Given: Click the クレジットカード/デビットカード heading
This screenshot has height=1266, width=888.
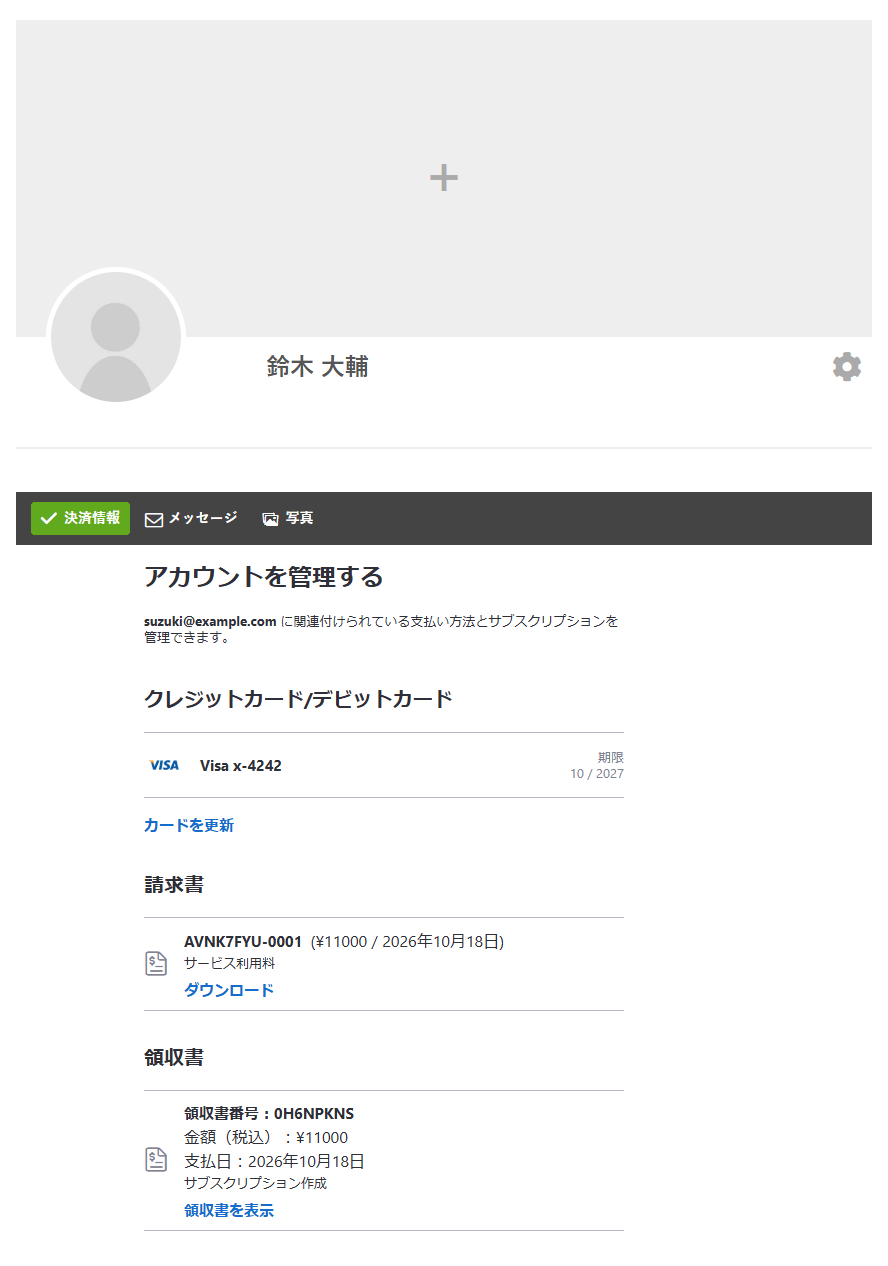Looking at the screenshot, I should 298,698.
